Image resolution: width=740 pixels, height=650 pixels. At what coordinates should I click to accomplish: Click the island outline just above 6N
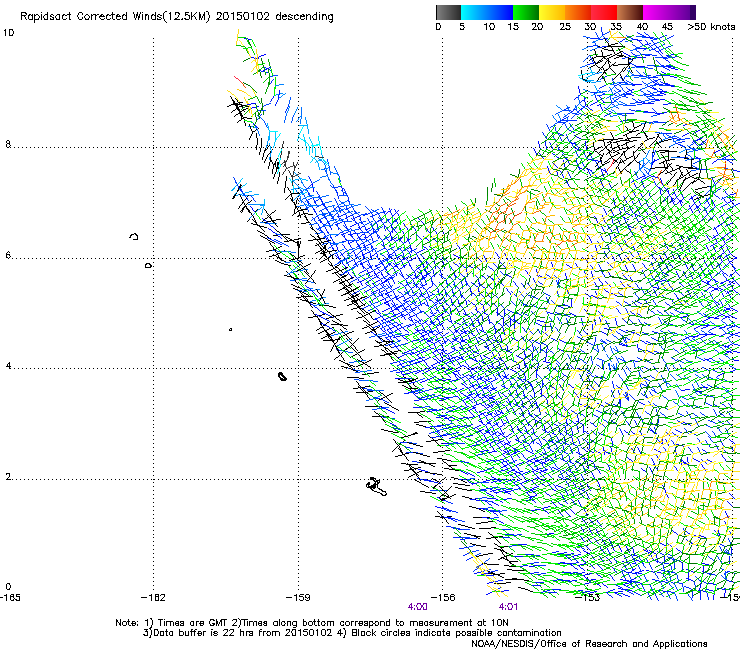click(x=134, y=236)
